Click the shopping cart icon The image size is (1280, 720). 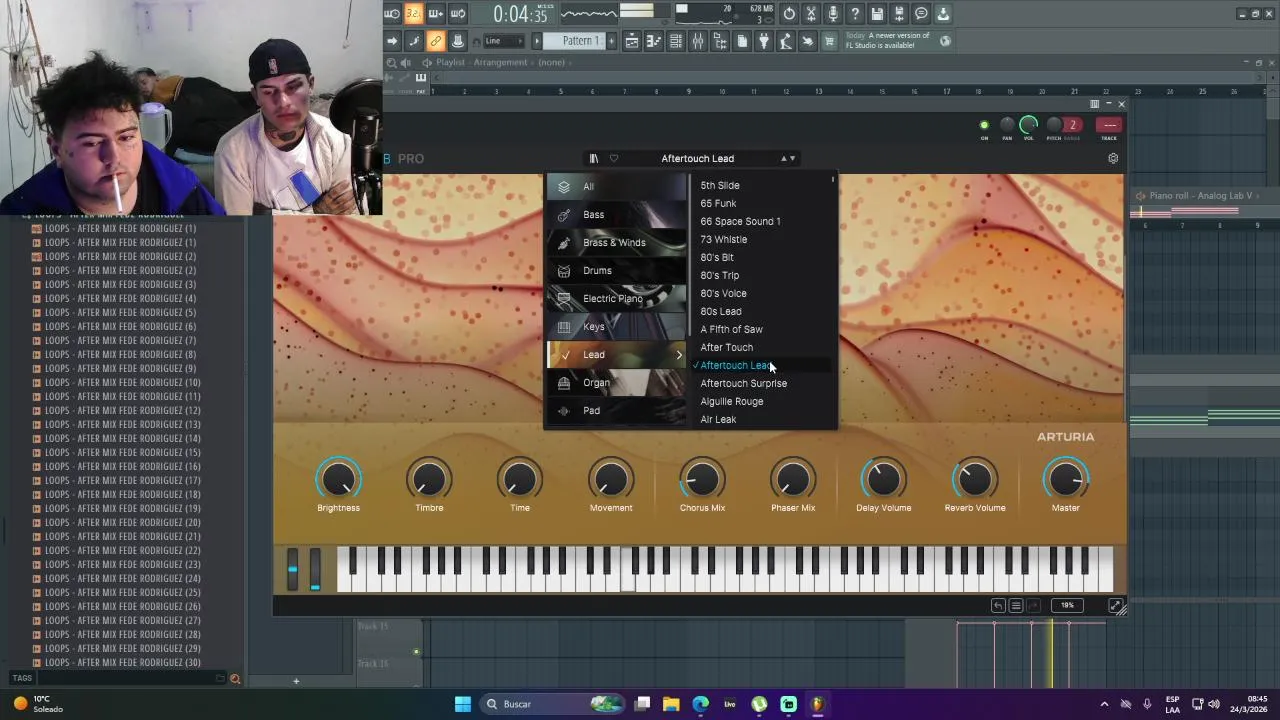click(829, 41)
